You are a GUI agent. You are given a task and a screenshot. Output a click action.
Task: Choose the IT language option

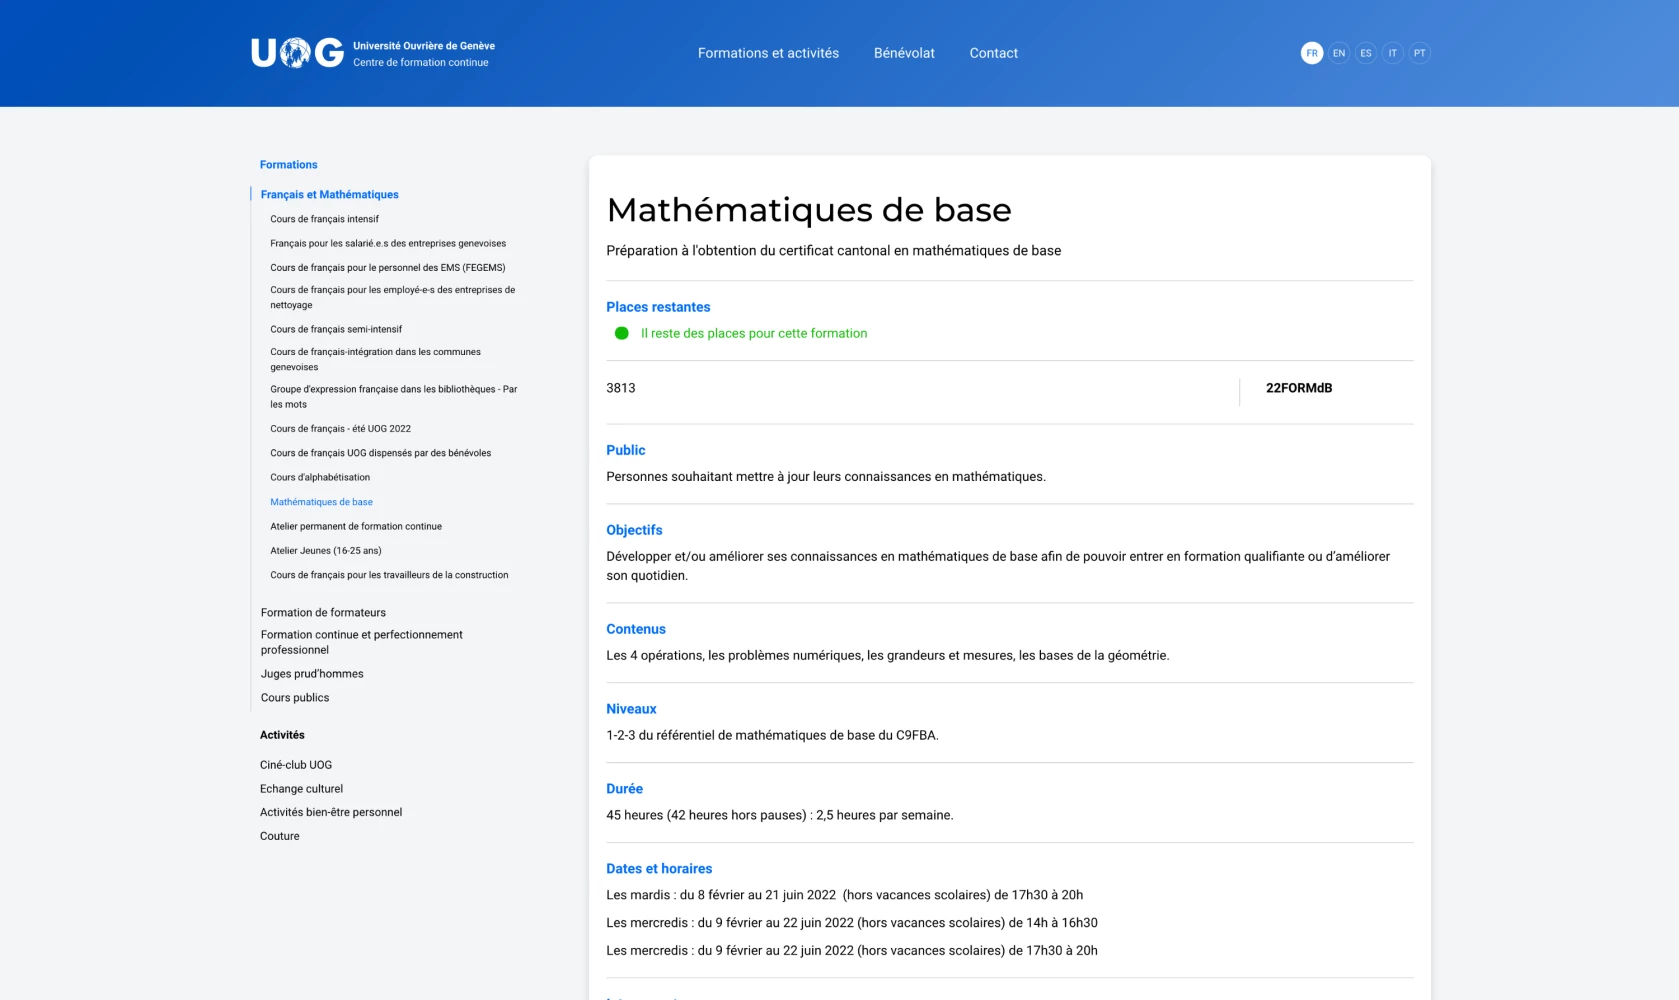click(x=1392, y=53)
